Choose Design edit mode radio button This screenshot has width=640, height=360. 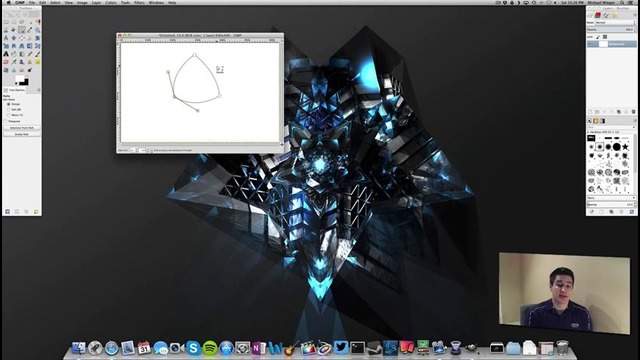click(x=8, y=104)
